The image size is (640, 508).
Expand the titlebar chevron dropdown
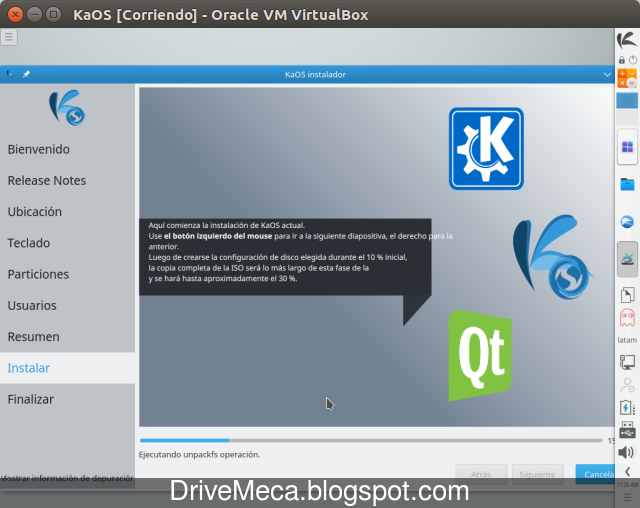tap(607, 75)
